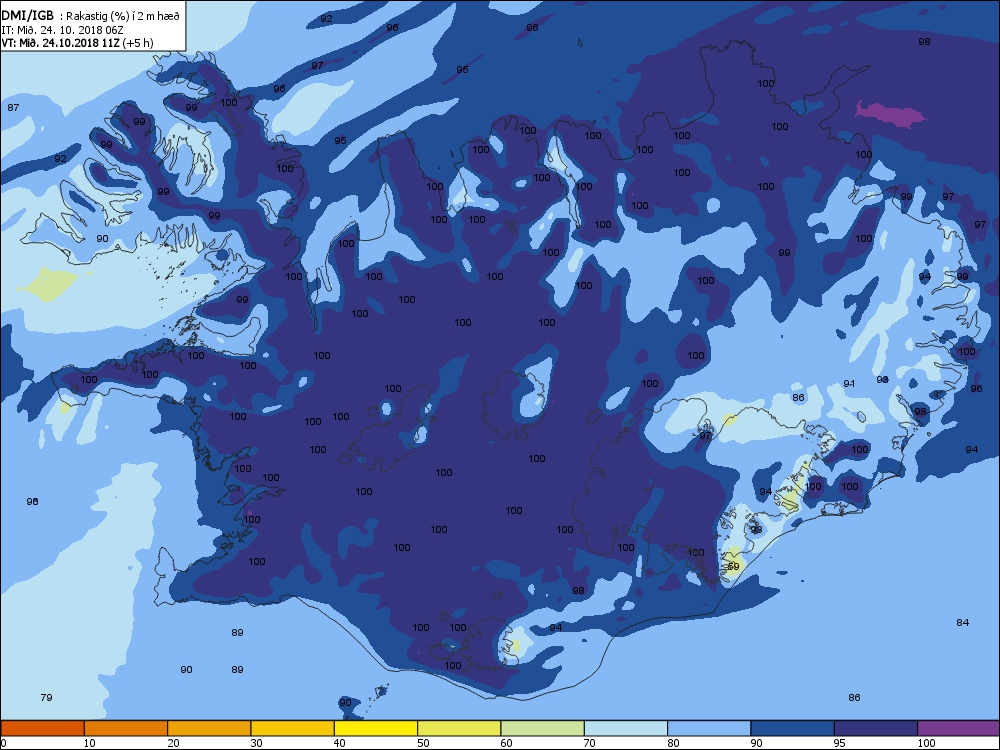Select the humidity value '59' on the map
Screen dimensions: 1000x750
733,566
